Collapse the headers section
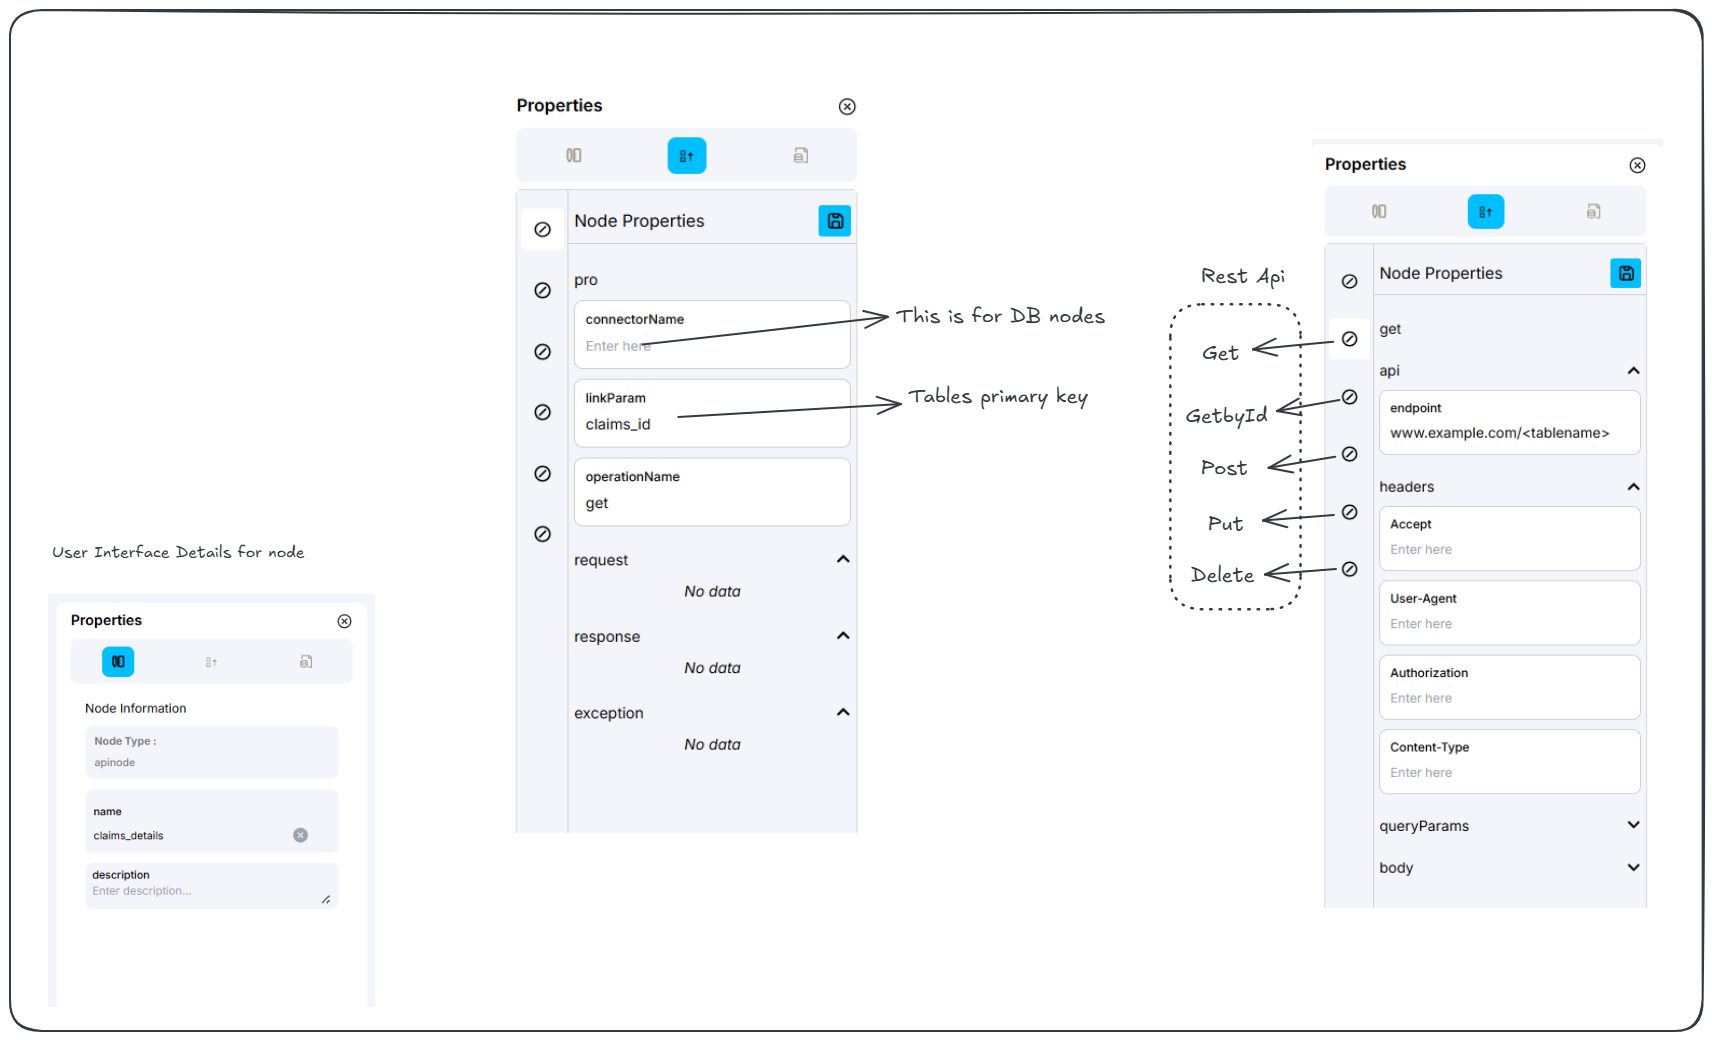Screen dimensions: 1712x1040 click(x=1633, y=487)
